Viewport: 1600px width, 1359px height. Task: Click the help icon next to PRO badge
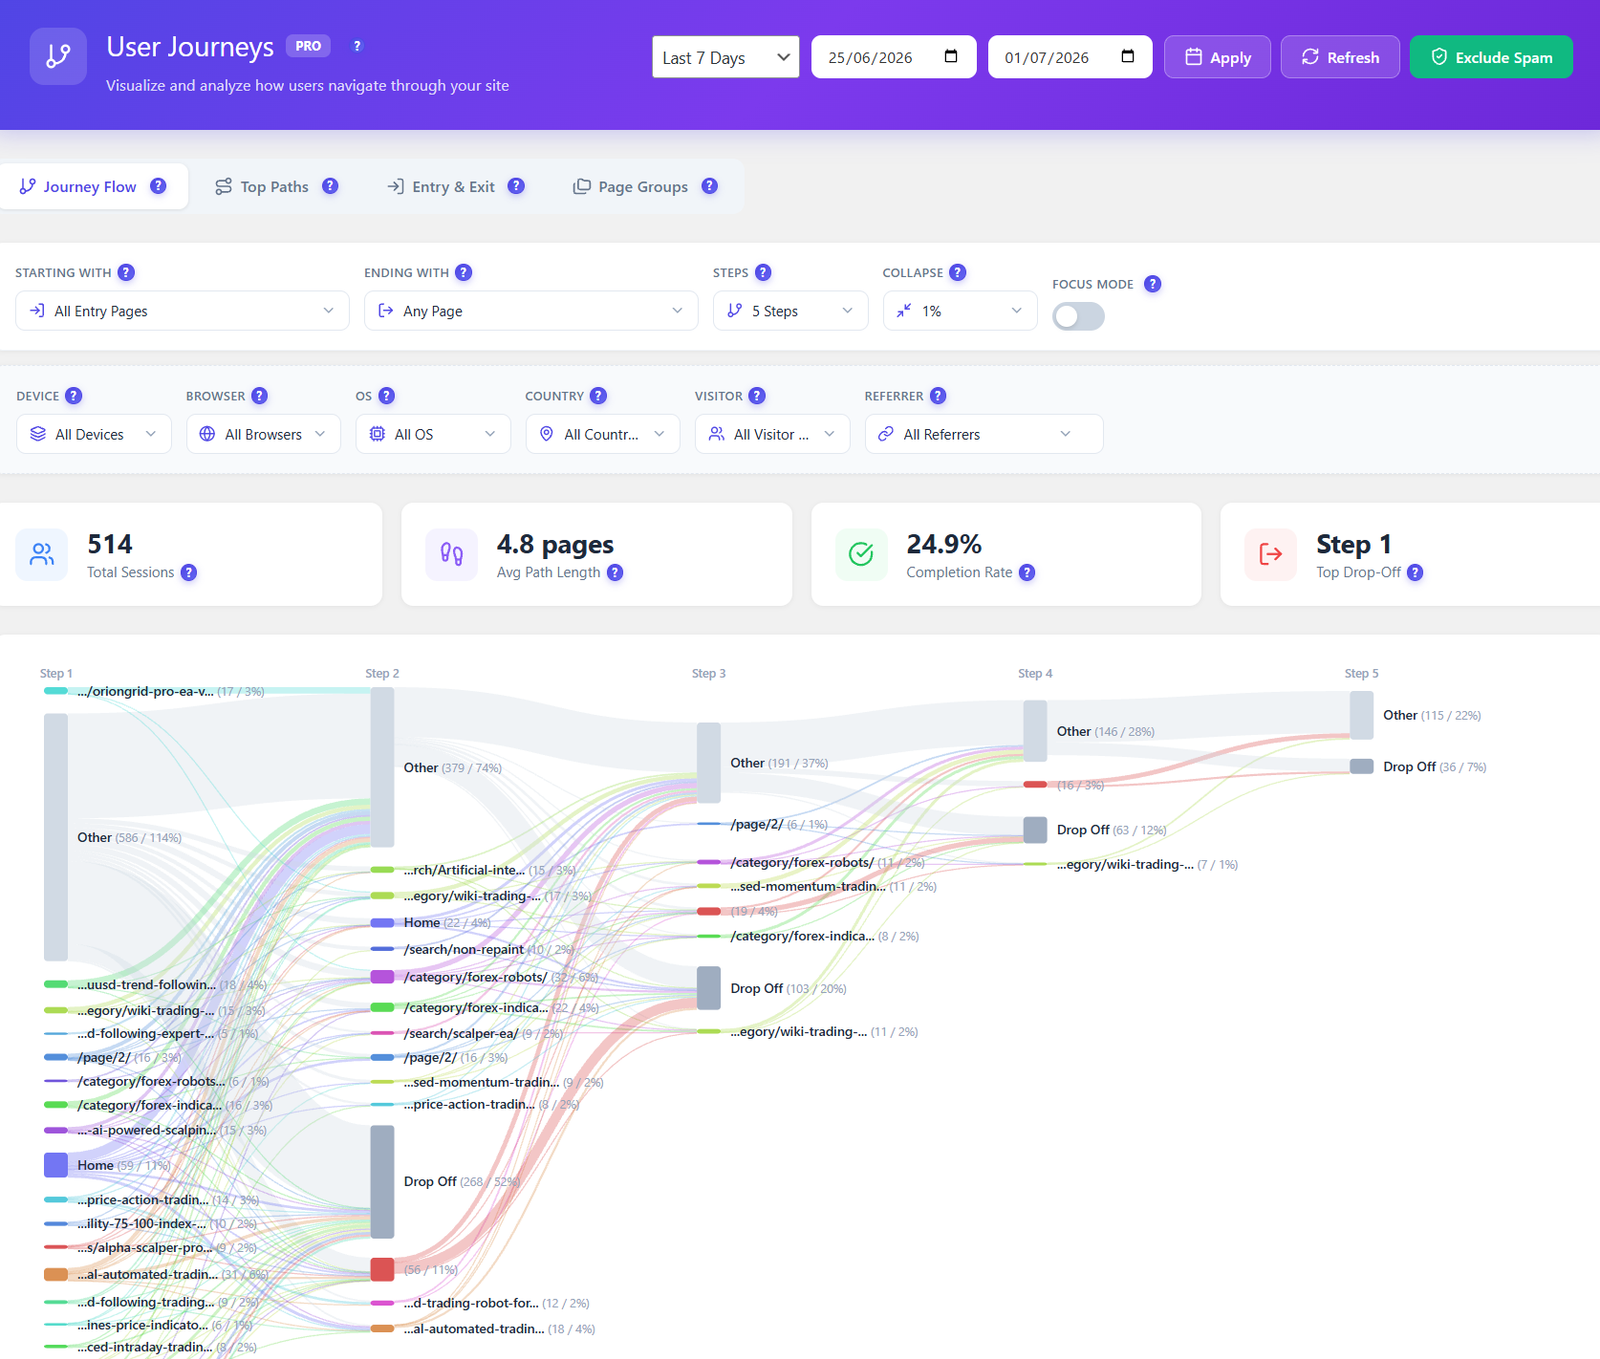coord(357,46)
